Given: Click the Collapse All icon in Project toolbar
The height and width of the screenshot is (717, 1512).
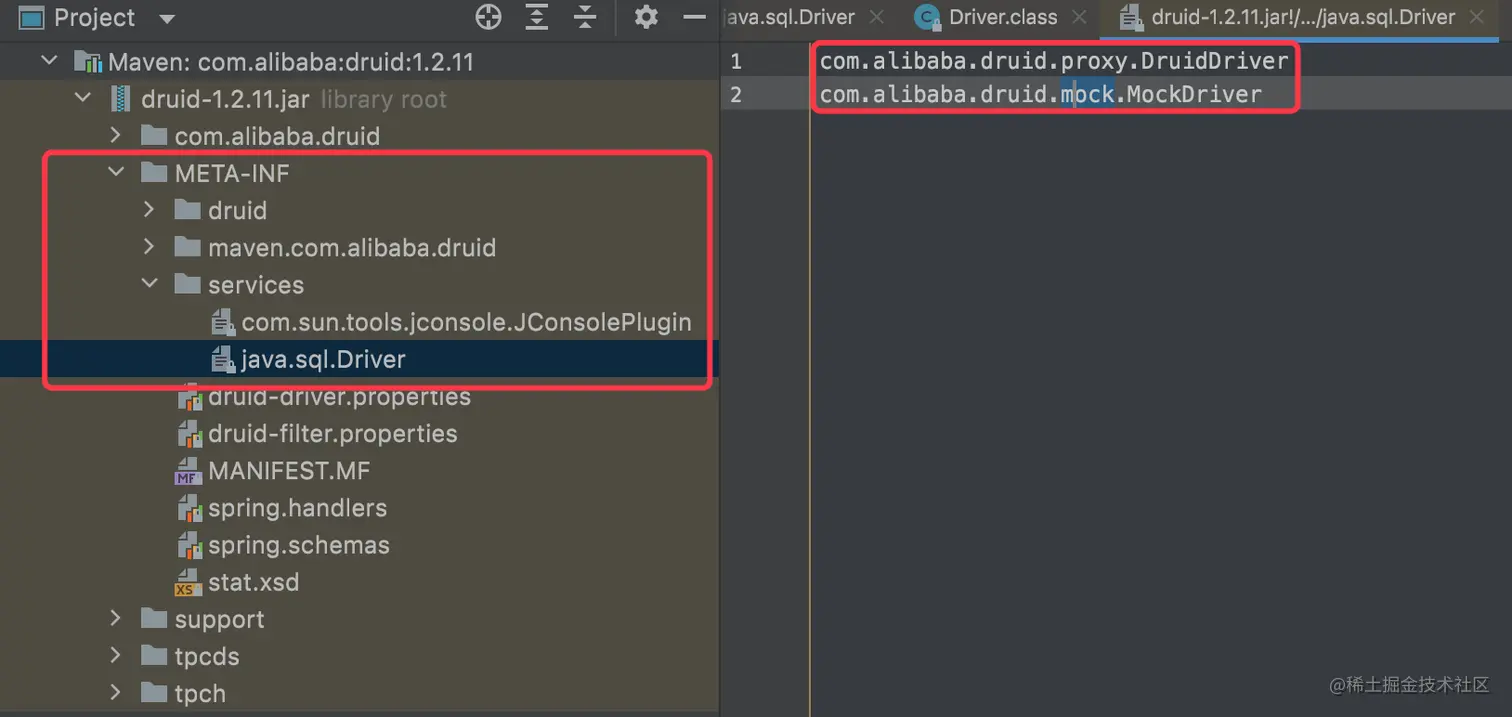Looking at the screenshot, I should [x=585, y=17].
